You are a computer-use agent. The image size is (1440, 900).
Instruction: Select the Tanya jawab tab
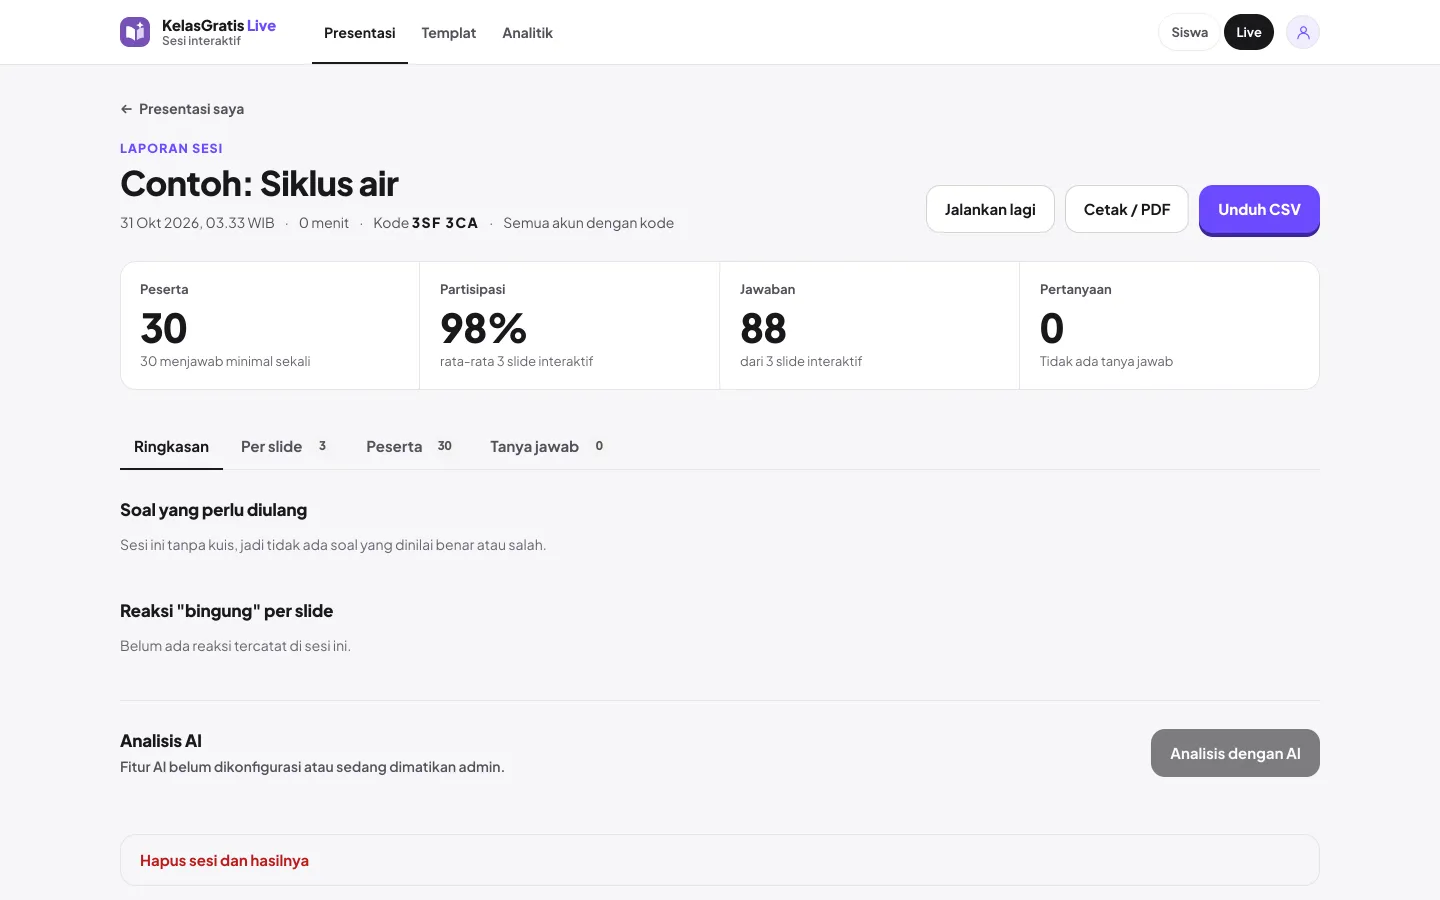coord(547,447)
